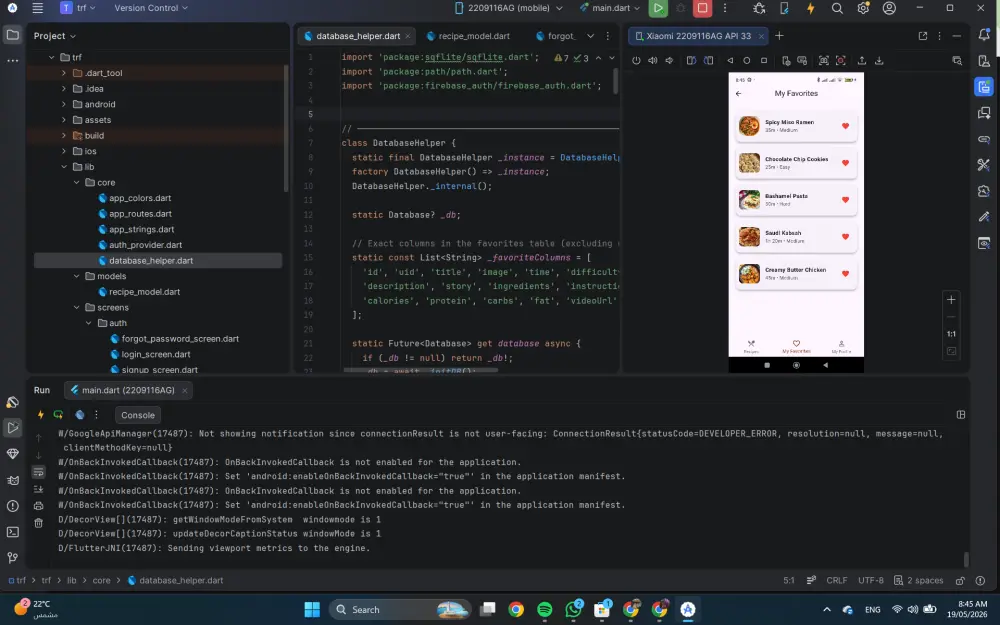
Task: Select main.dart (2209116AG) run tab
Action: click(128, 390)
